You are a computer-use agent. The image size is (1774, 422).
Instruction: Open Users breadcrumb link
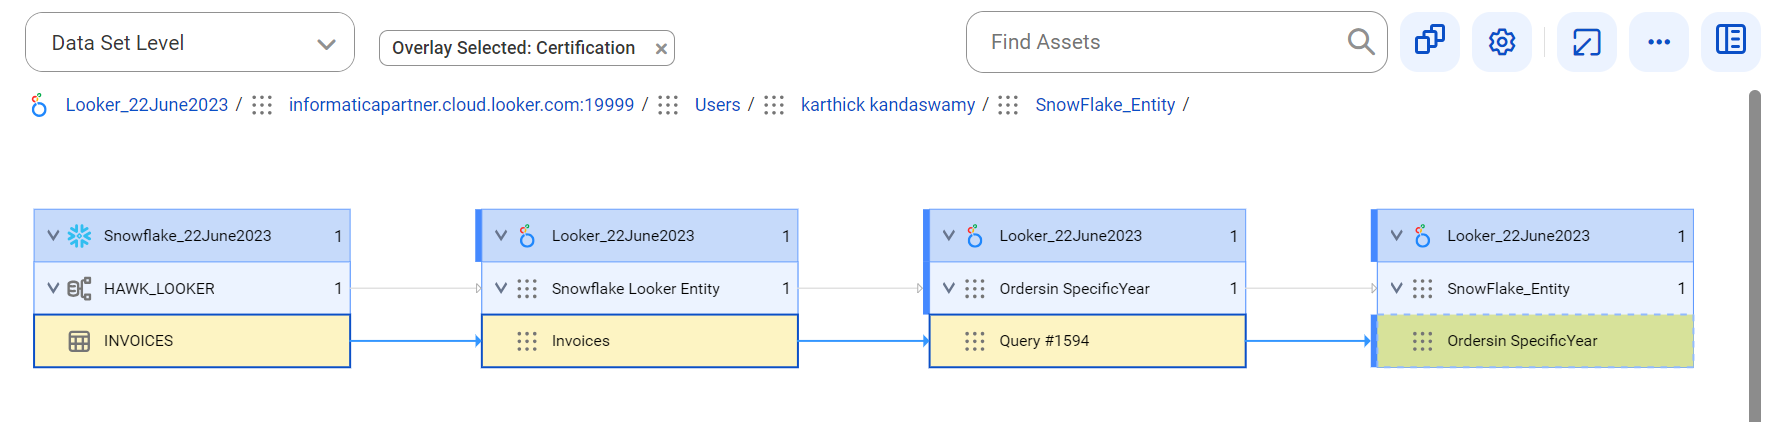tap(718, 105)
